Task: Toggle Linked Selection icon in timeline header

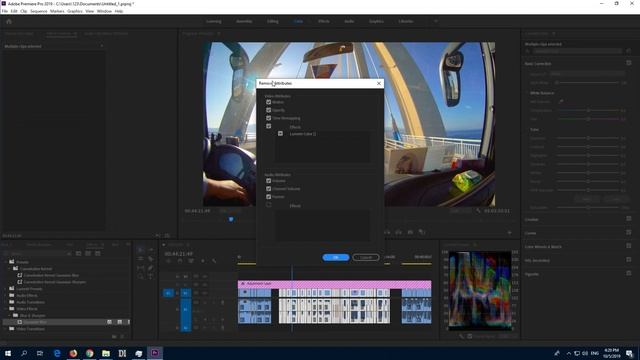Action: pos(191,261)
